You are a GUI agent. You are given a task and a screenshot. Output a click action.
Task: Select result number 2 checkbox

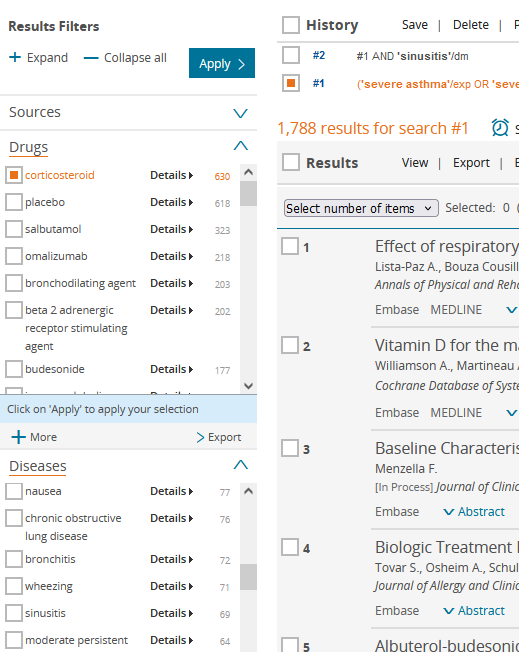tap(290, 345)
